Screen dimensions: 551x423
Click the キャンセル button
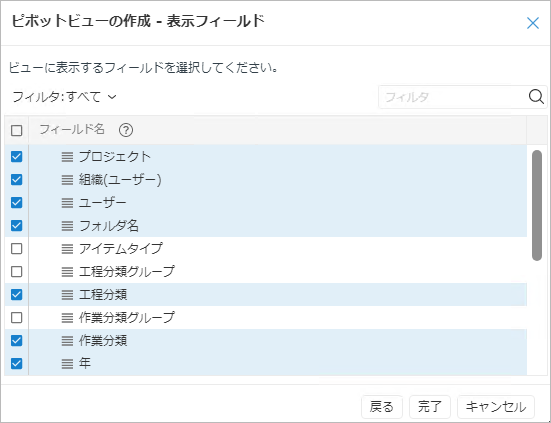(496, 407)
